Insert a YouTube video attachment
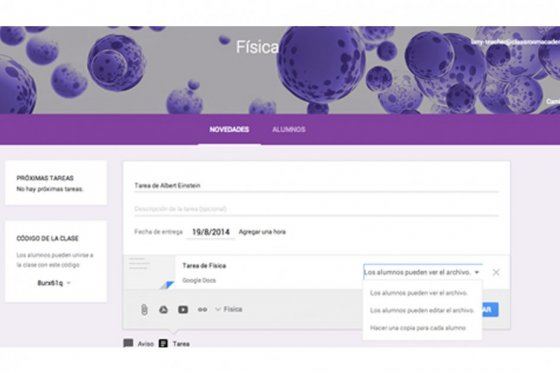 coord(183,309)
